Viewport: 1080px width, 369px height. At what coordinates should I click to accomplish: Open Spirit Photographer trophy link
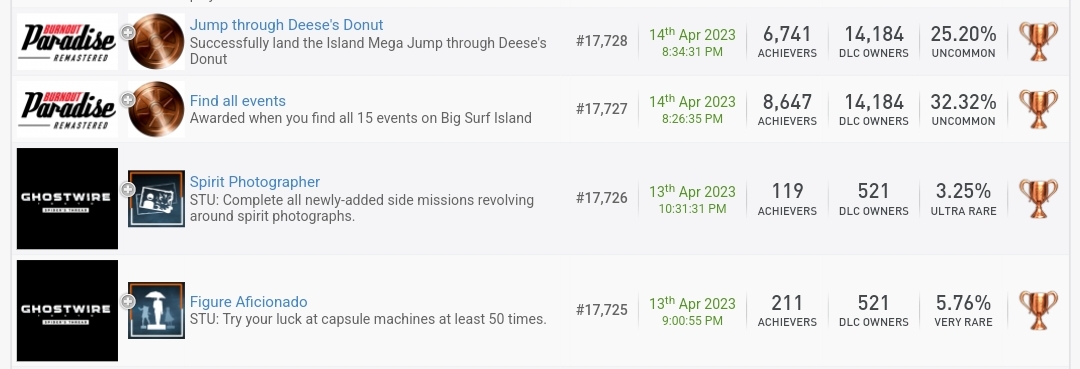(255, 182)
